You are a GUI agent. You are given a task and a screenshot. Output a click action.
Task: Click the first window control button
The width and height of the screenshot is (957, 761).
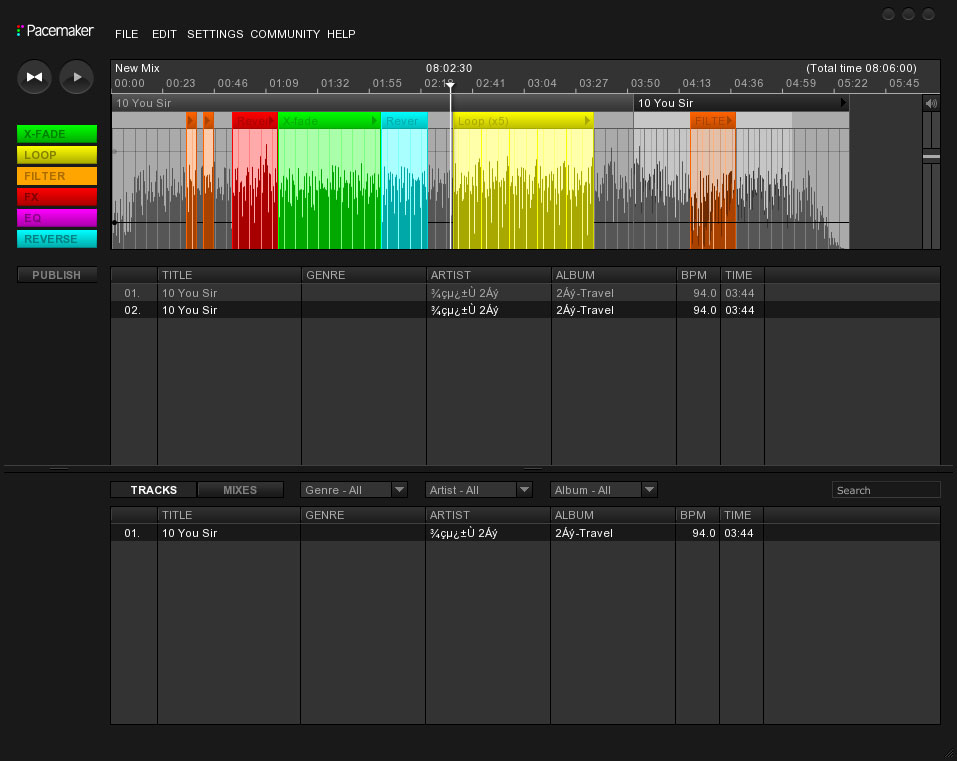point(889,14)
